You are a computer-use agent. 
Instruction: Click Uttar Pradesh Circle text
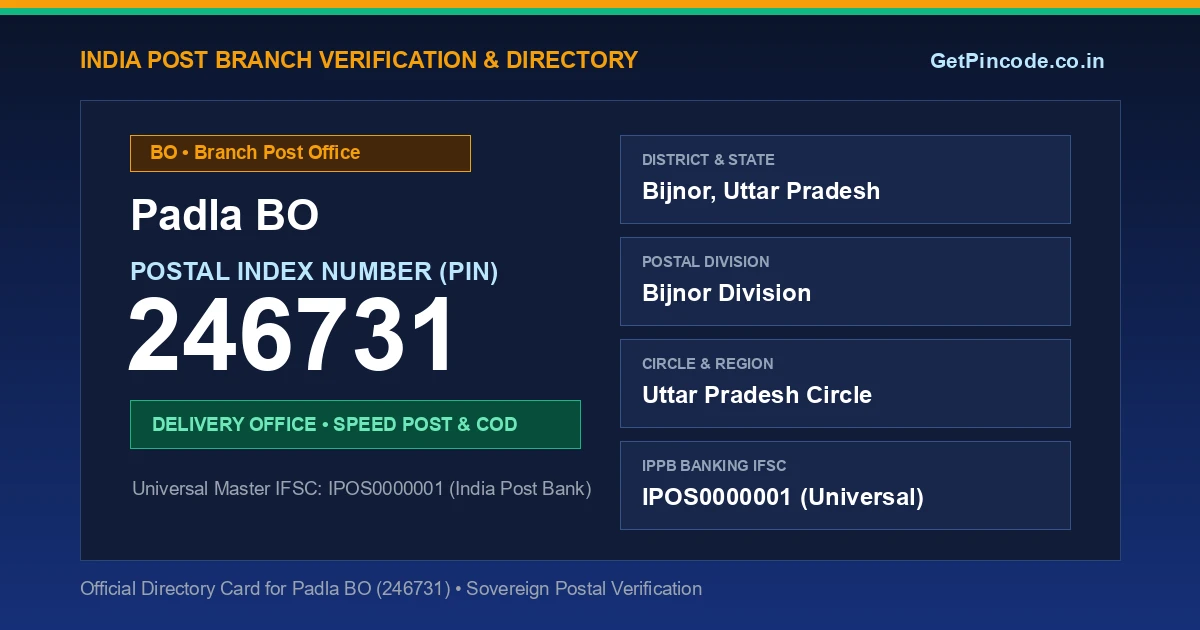(x=757, y=395)
